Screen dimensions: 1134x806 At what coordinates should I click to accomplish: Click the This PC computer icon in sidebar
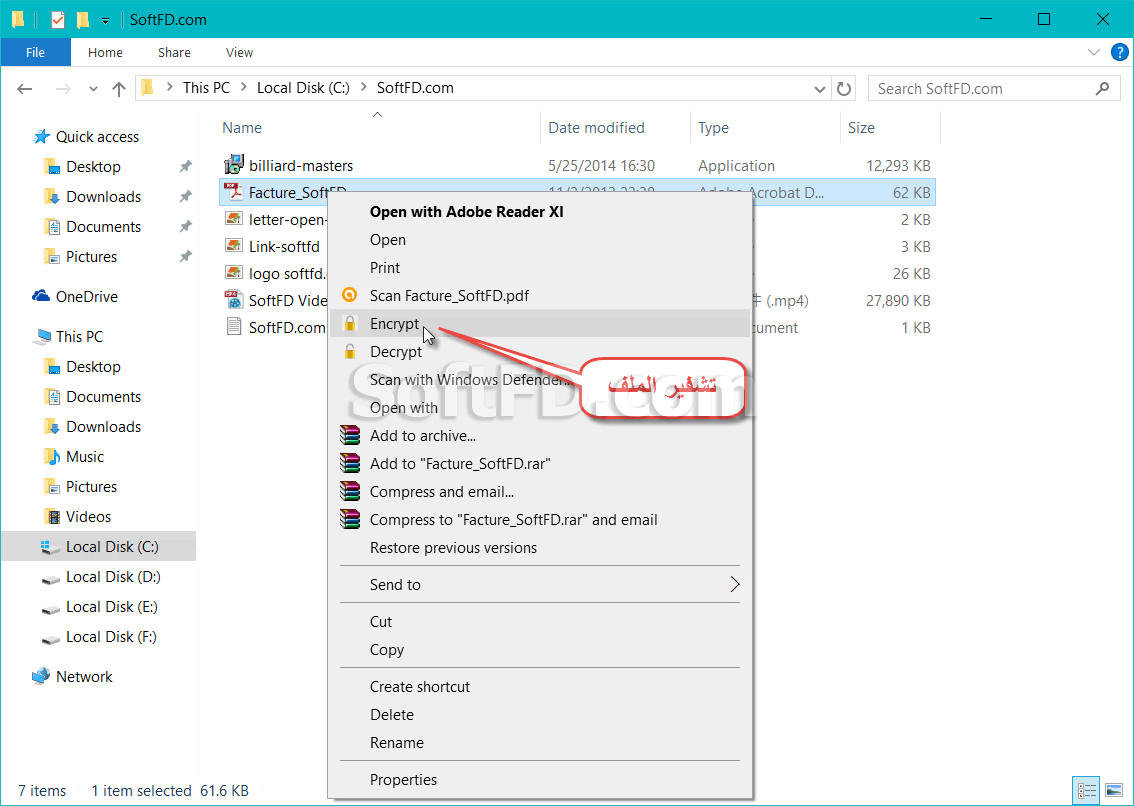[42, 337]
